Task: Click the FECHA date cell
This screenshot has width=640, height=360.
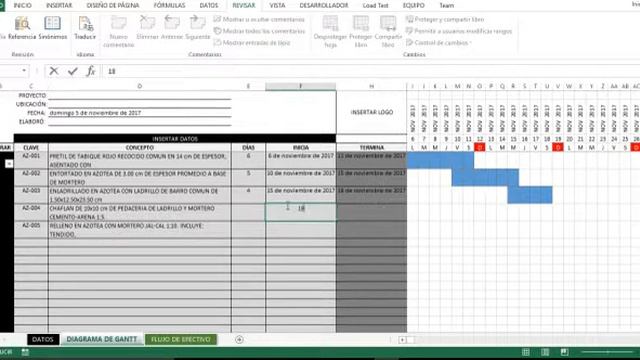Action: 140,113
